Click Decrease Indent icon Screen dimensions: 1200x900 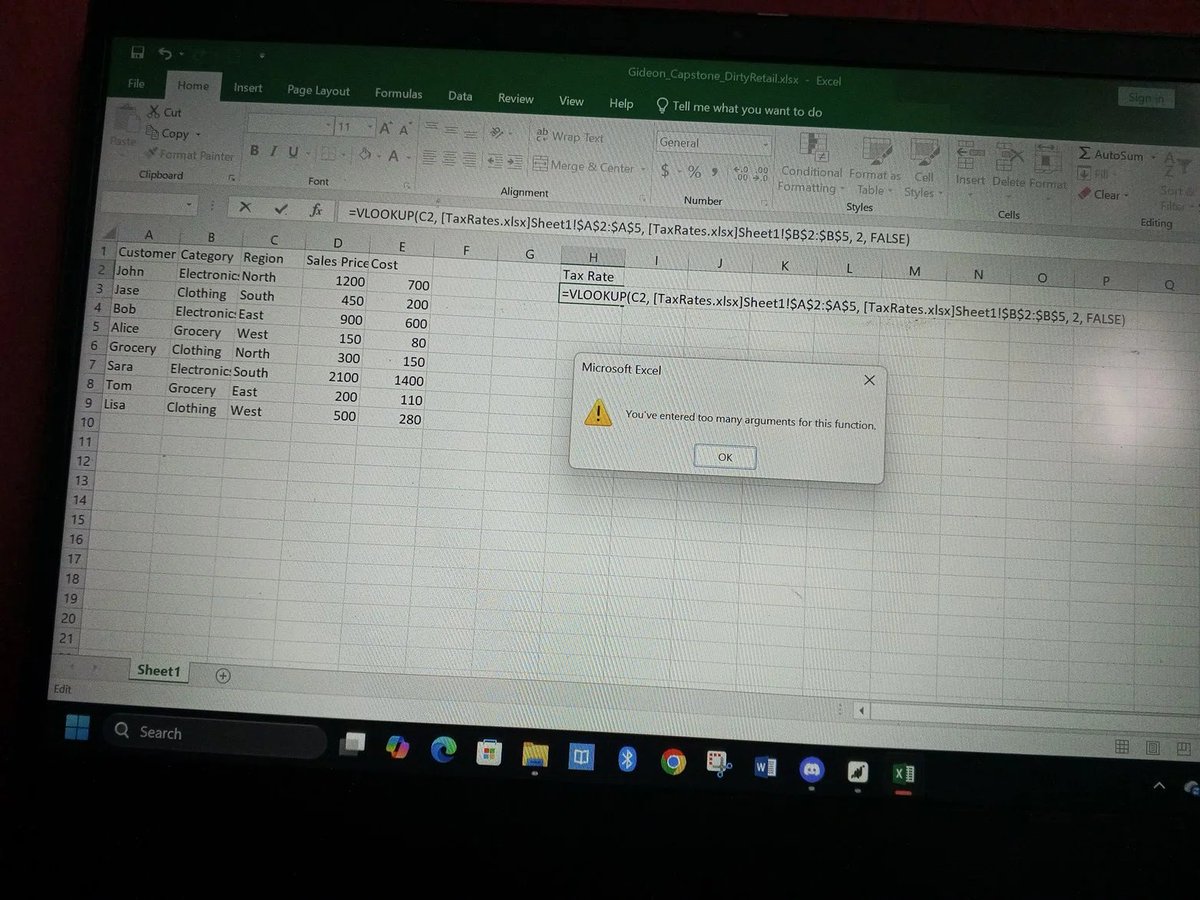pyautogui.click(x=494, y=161)
